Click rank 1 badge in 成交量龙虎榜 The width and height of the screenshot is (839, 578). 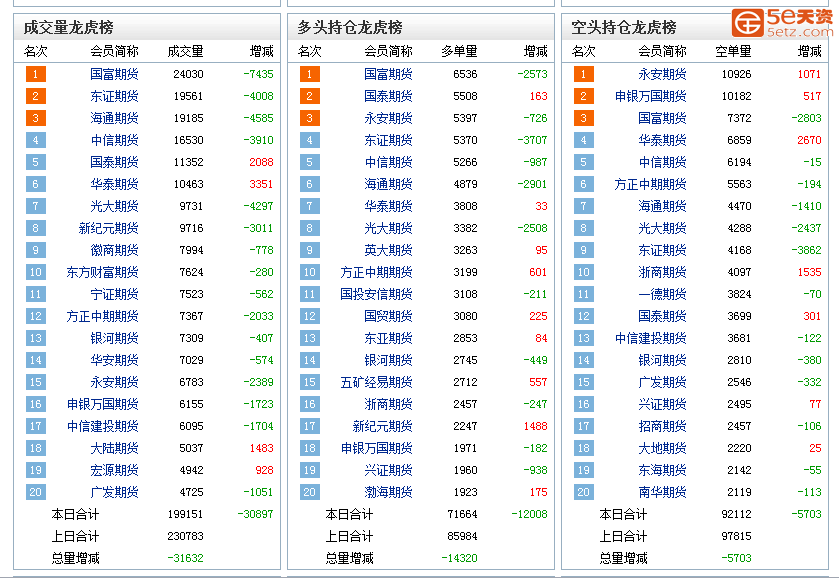click(x=35, y=74)
